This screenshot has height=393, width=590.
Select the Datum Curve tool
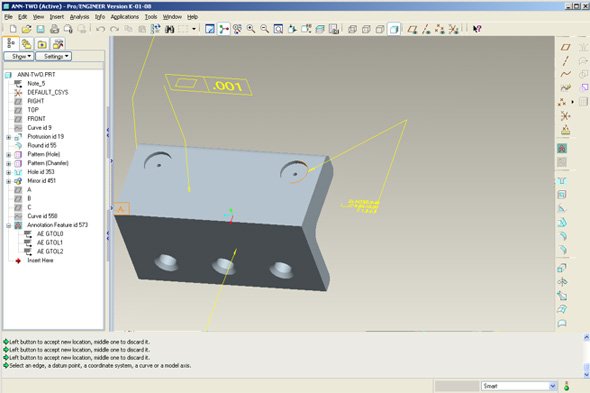click(565, 74)
